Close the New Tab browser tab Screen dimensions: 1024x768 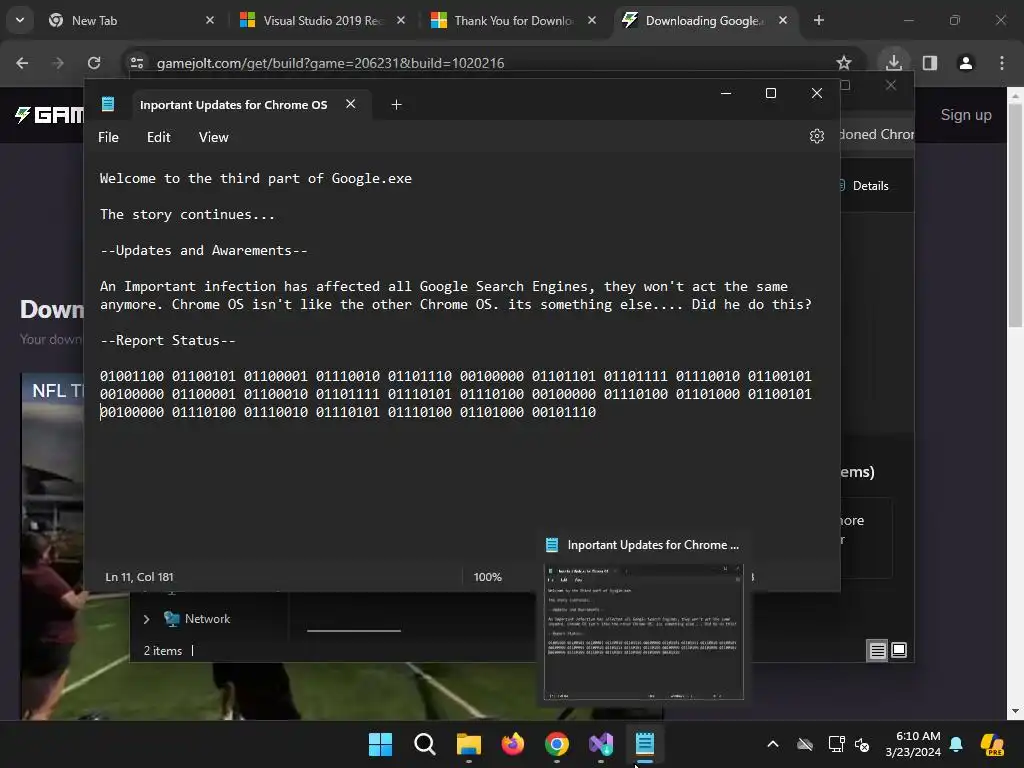coord(210,20)
